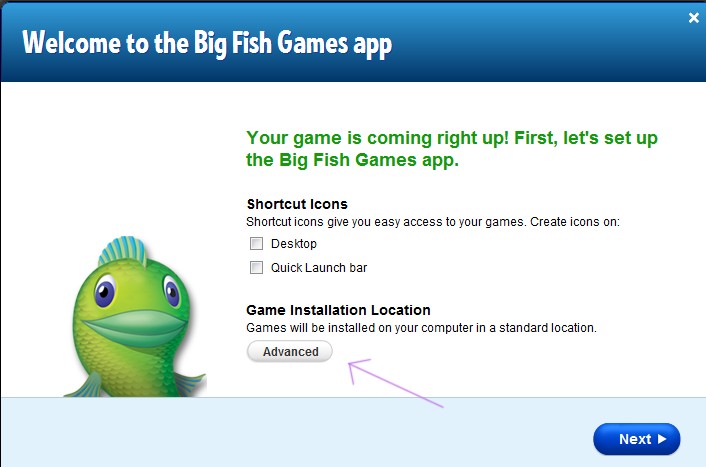Open Advanced installation location options
The height and width of the screenshot is (467, 706).
click(290, 351)
